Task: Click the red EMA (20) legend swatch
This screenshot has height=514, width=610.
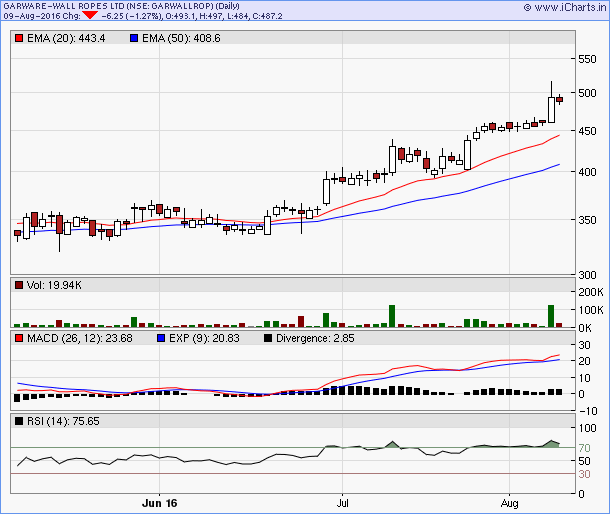Action: [x=19, y=38]
